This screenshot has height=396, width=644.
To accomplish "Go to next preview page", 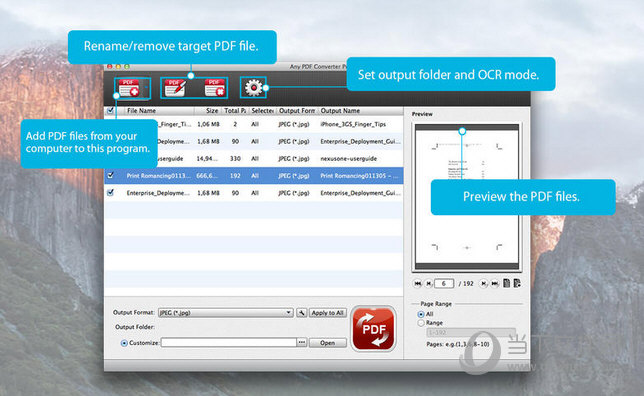I will [484, 283].
